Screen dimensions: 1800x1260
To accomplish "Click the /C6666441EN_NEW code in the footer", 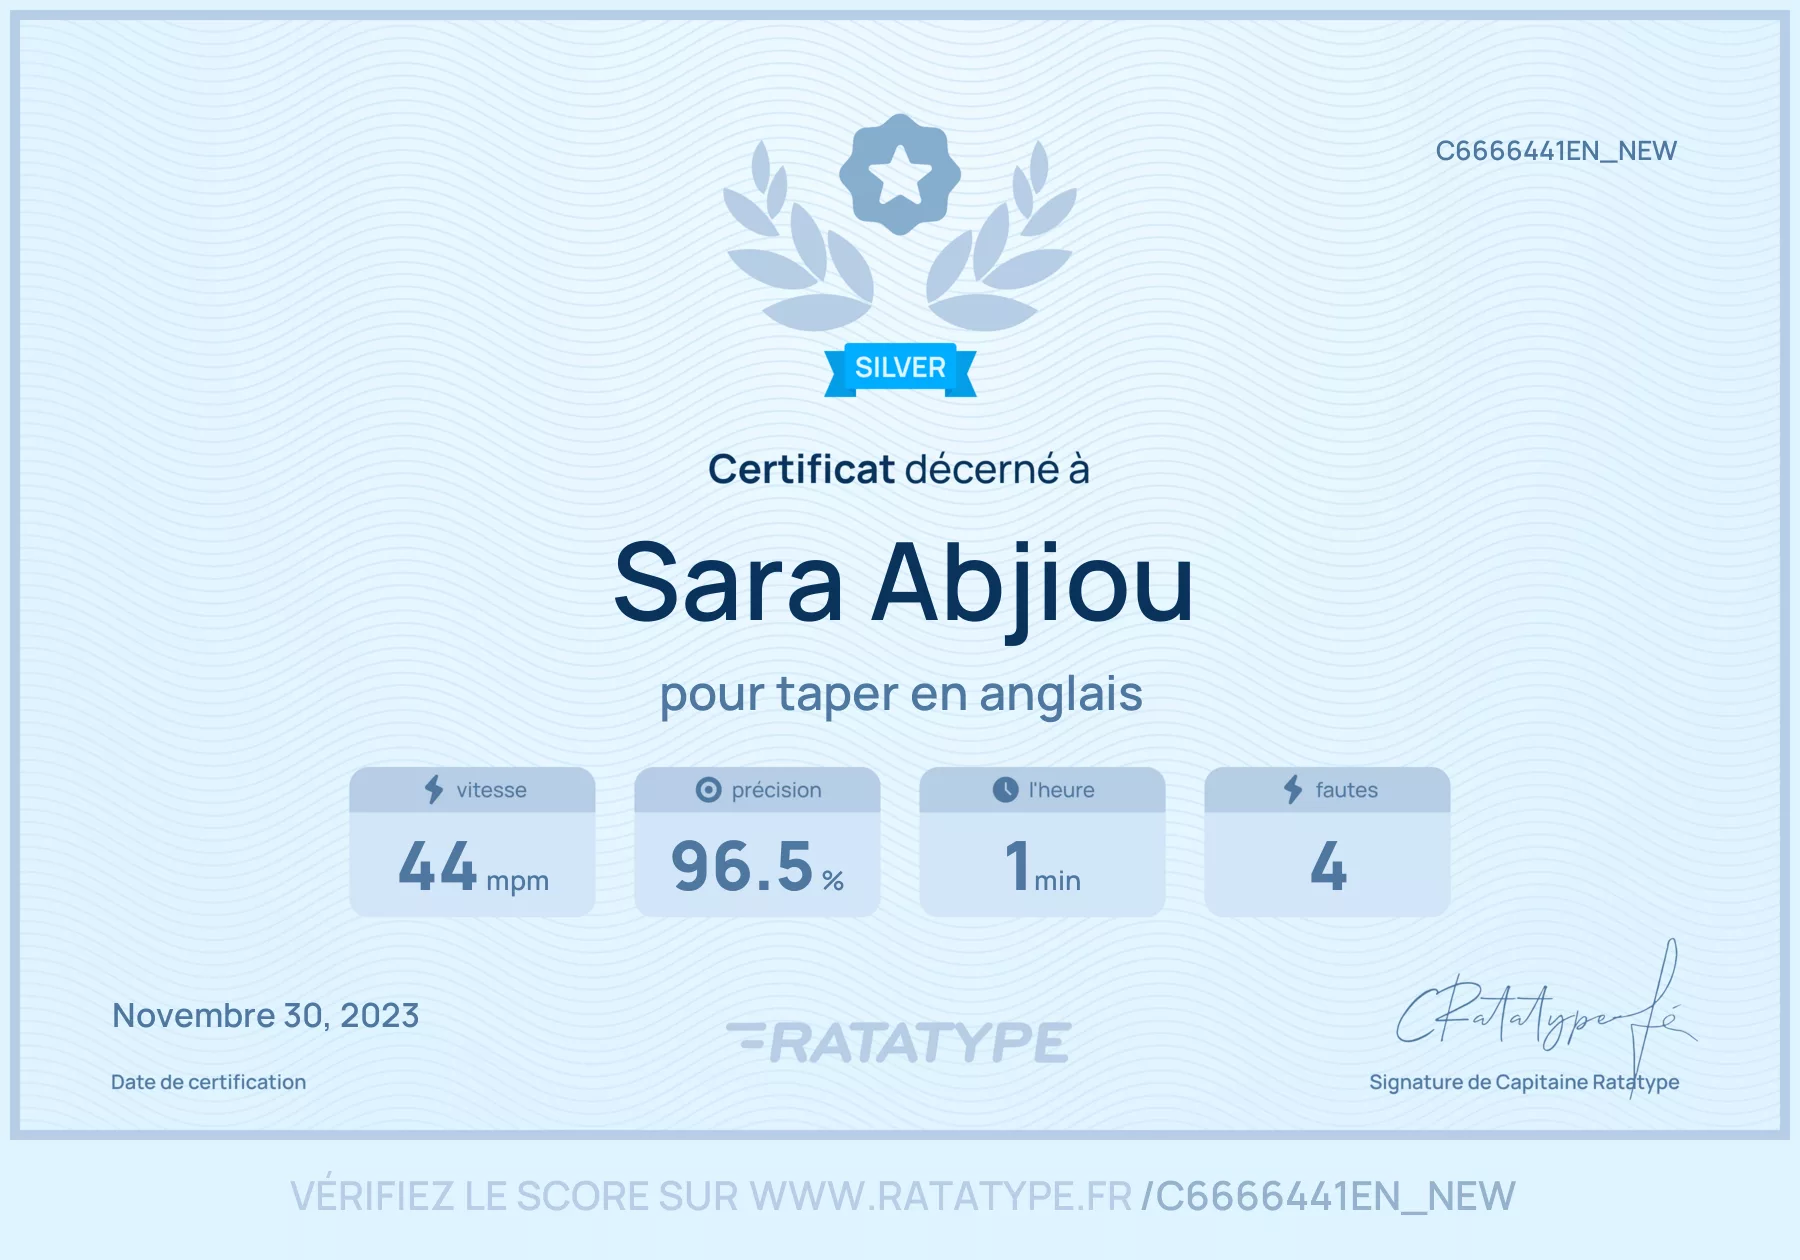I will [1328, 1196].
